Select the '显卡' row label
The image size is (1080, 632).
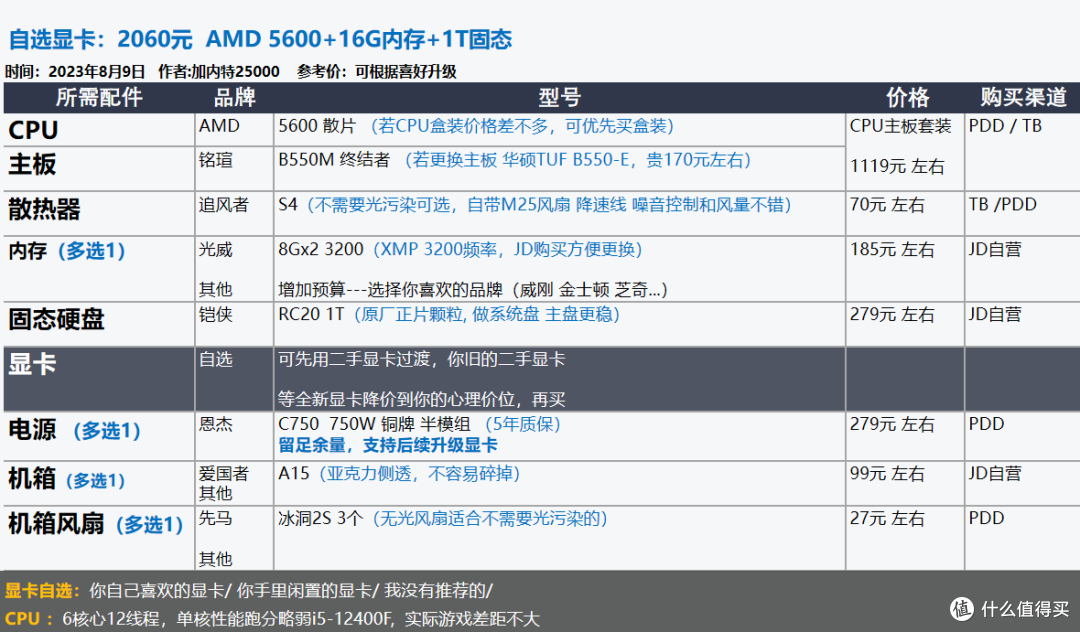[32, 364]
